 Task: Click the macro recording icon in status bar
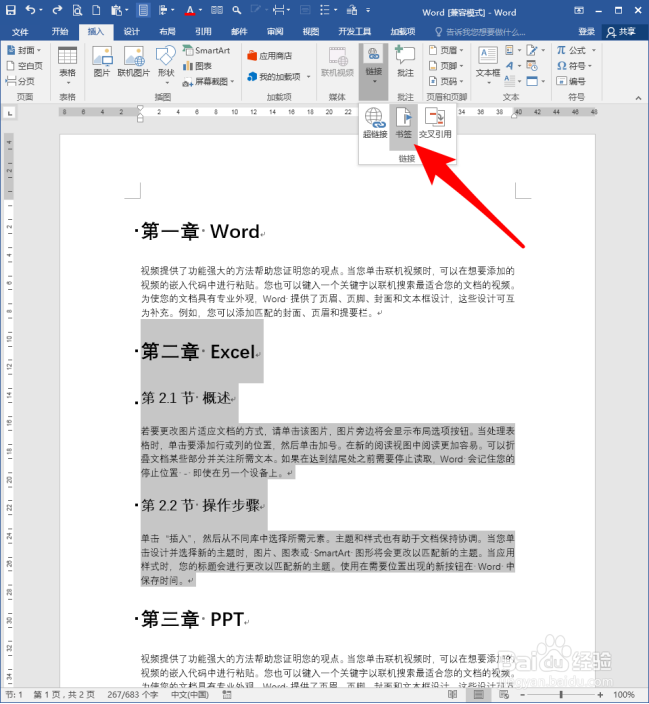227,695
